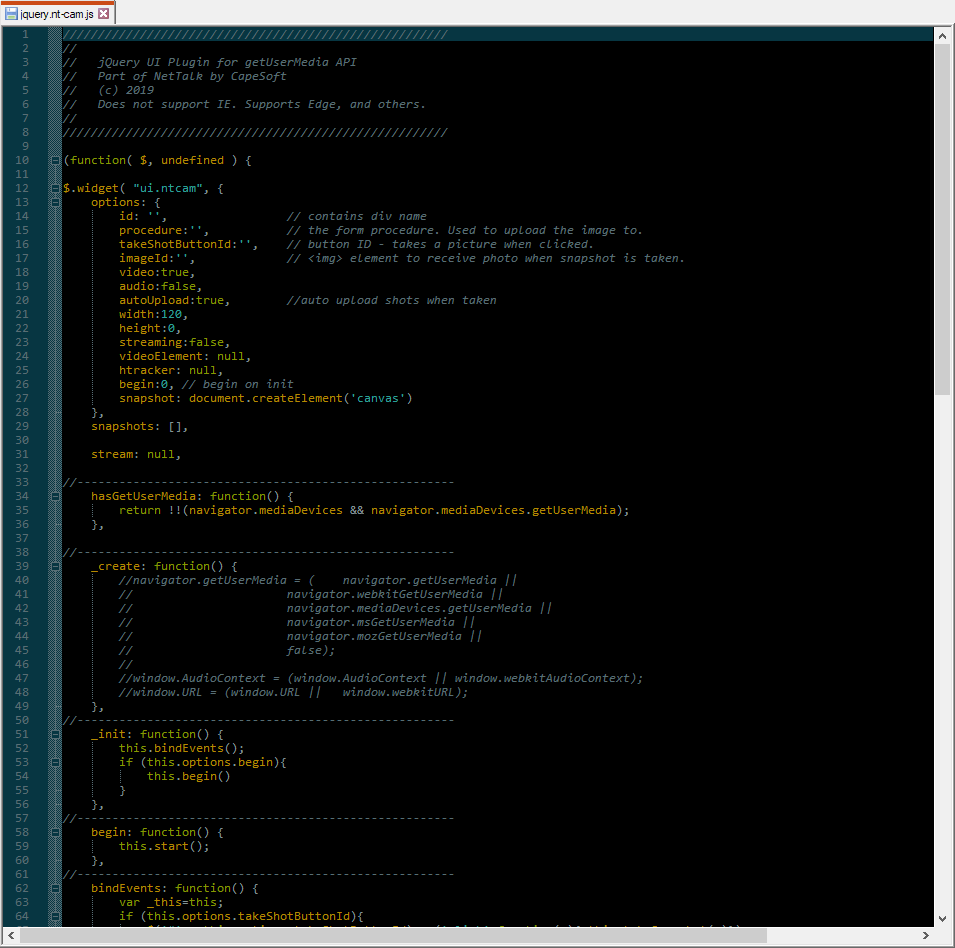Click the vertical scrollbar up arrow

point(942,36)
